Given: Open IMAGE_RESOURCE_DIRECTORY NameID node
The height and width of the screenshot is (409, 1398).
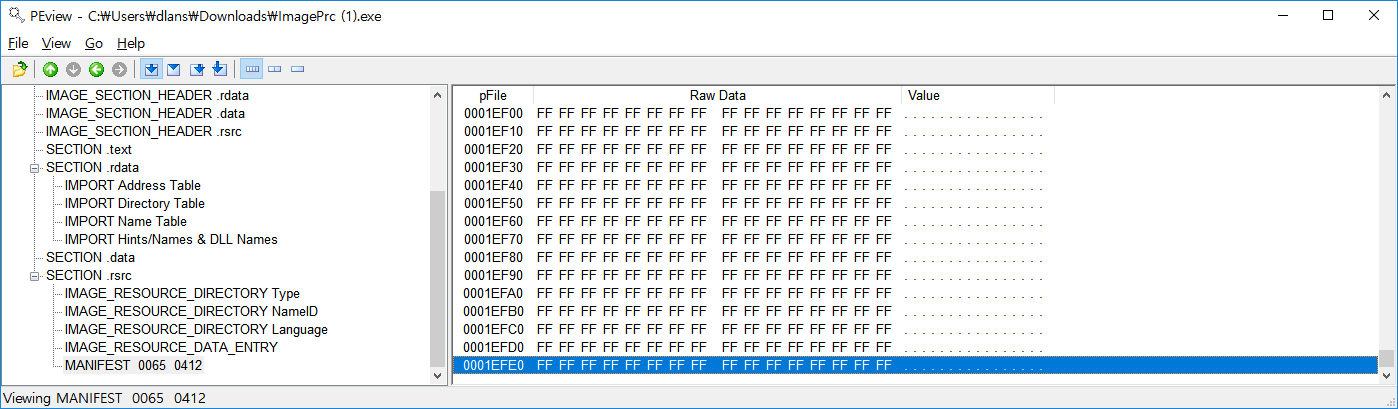Looking at the screenshot, I should coord(192,311).
